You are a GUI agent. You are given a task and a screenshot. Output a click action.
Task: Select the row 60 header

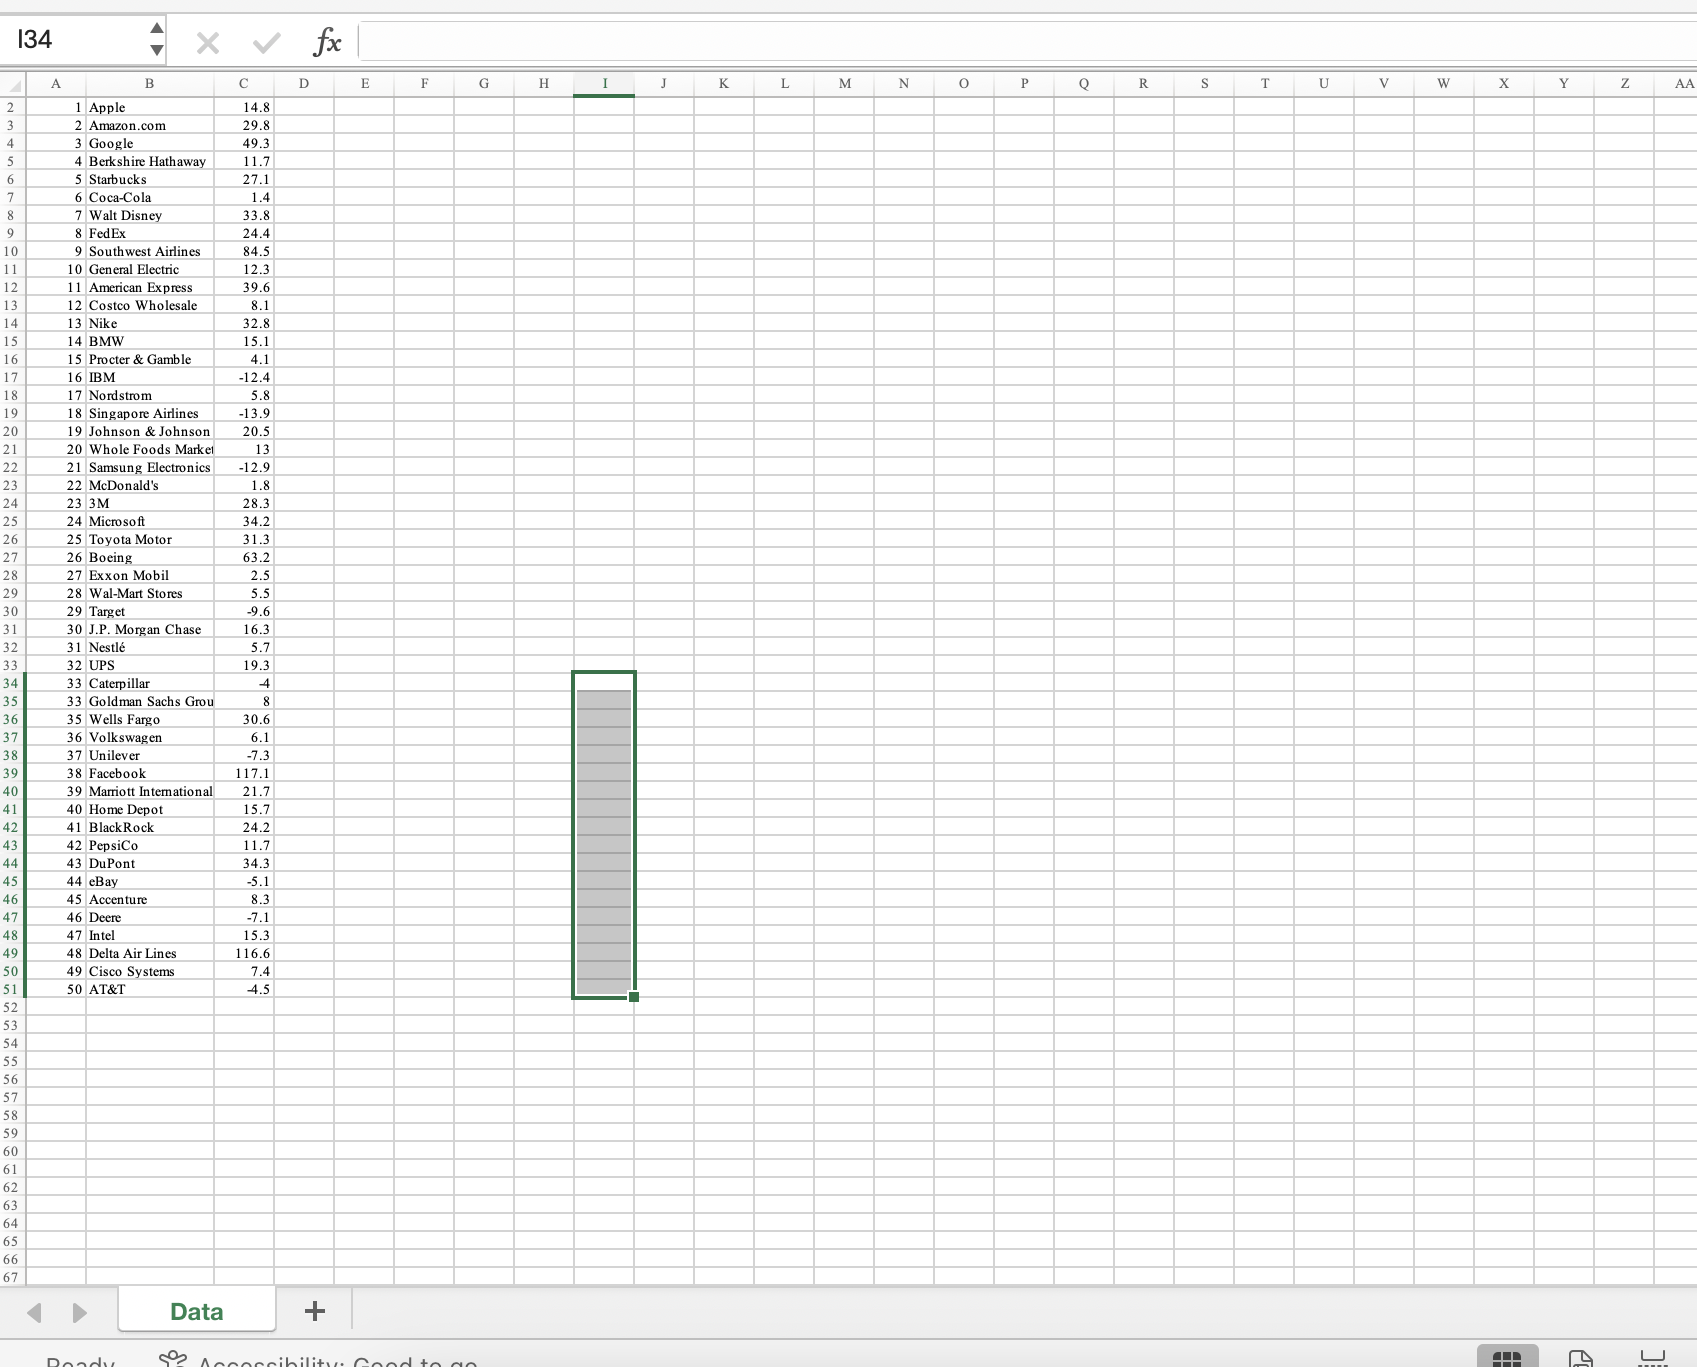pos(12,1151)
